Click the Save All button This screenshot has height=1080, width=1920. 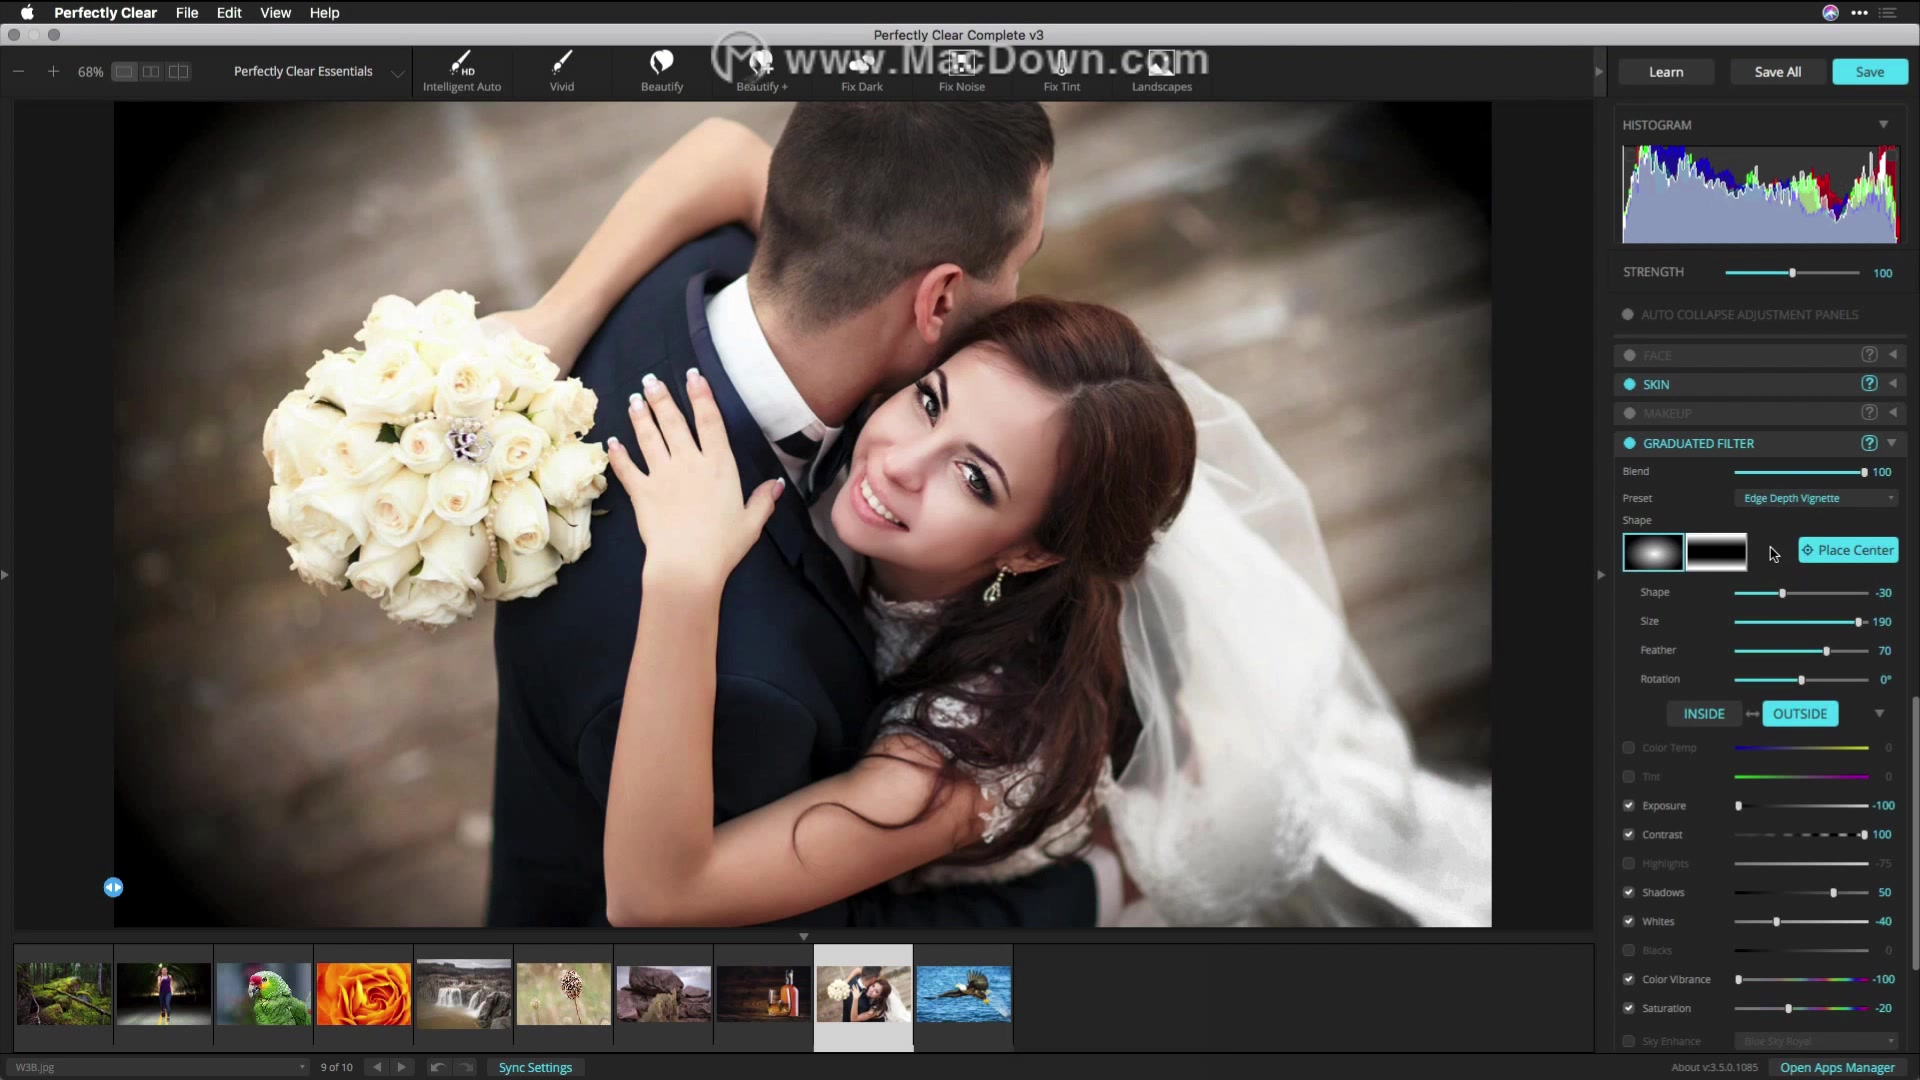[x=1777, y=72]
